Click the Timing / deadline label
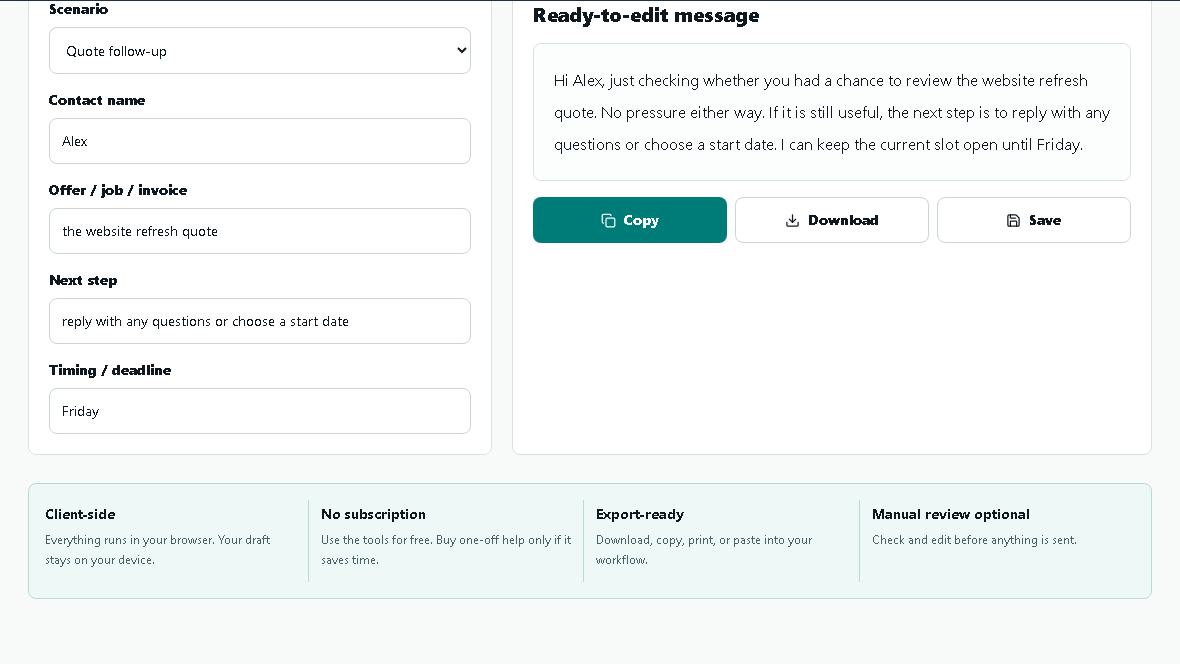Viewport: 1180px width, 664px height. coord(110,370)
